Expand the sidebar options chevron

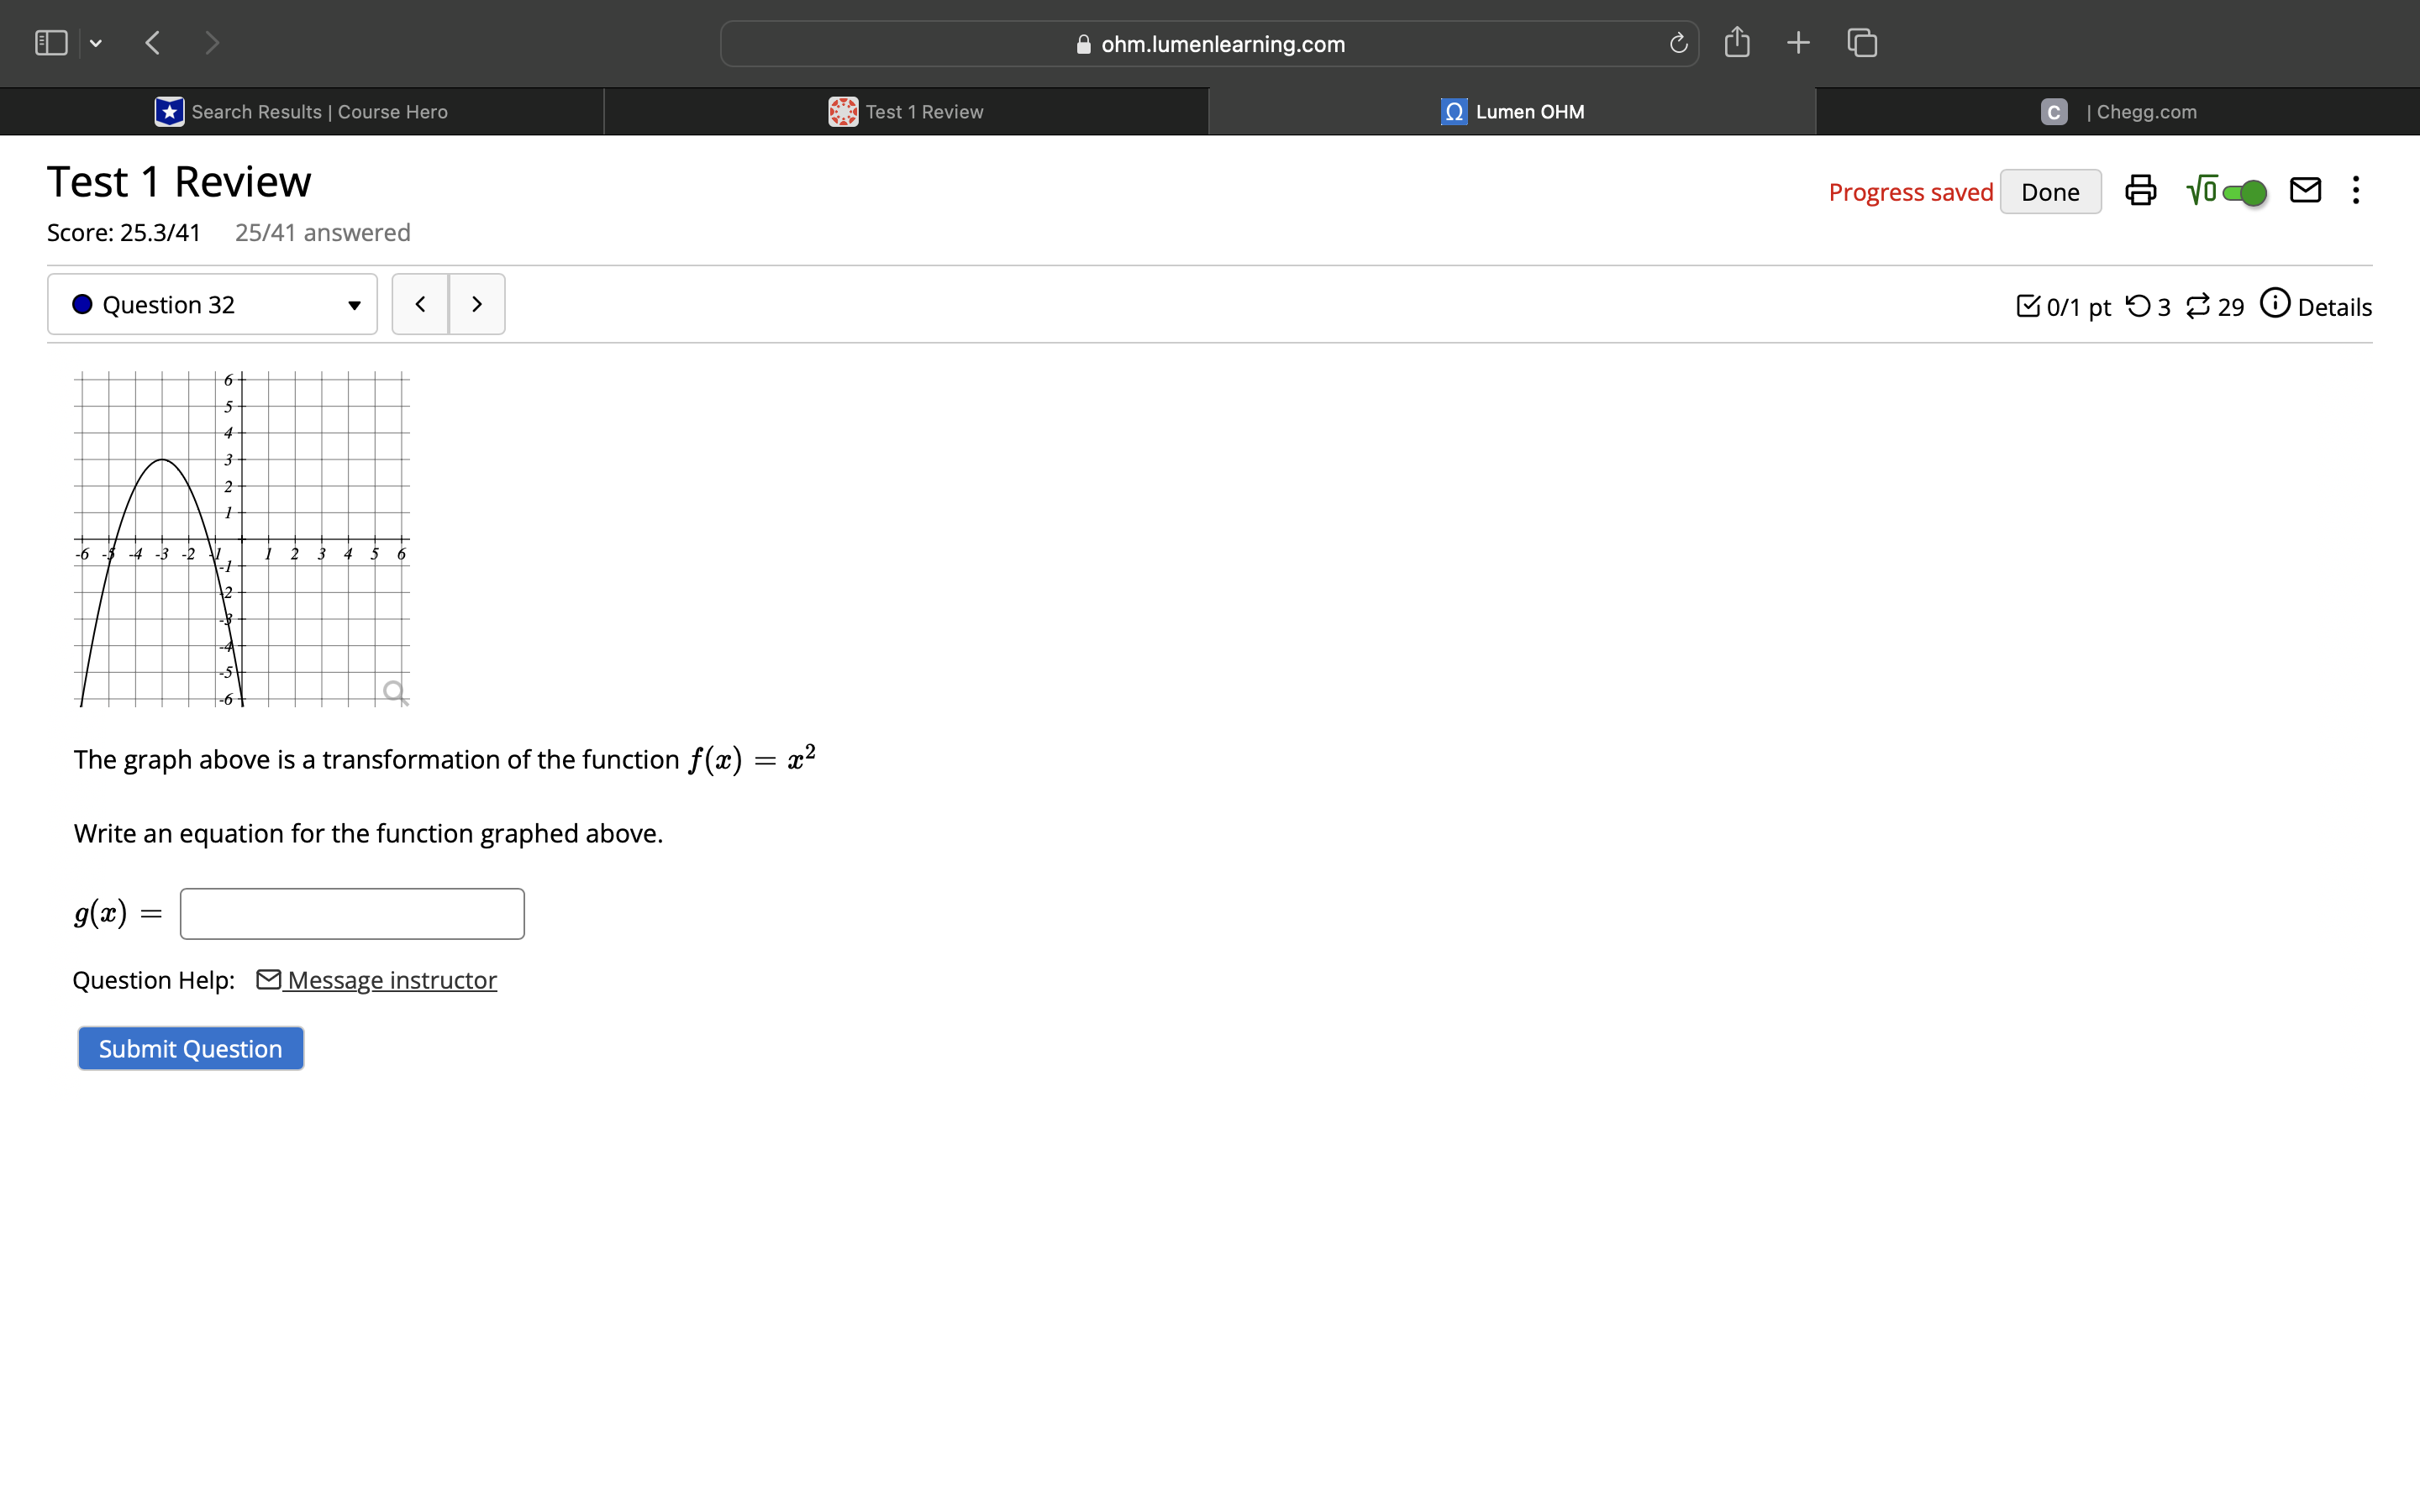tap(96, 43)
